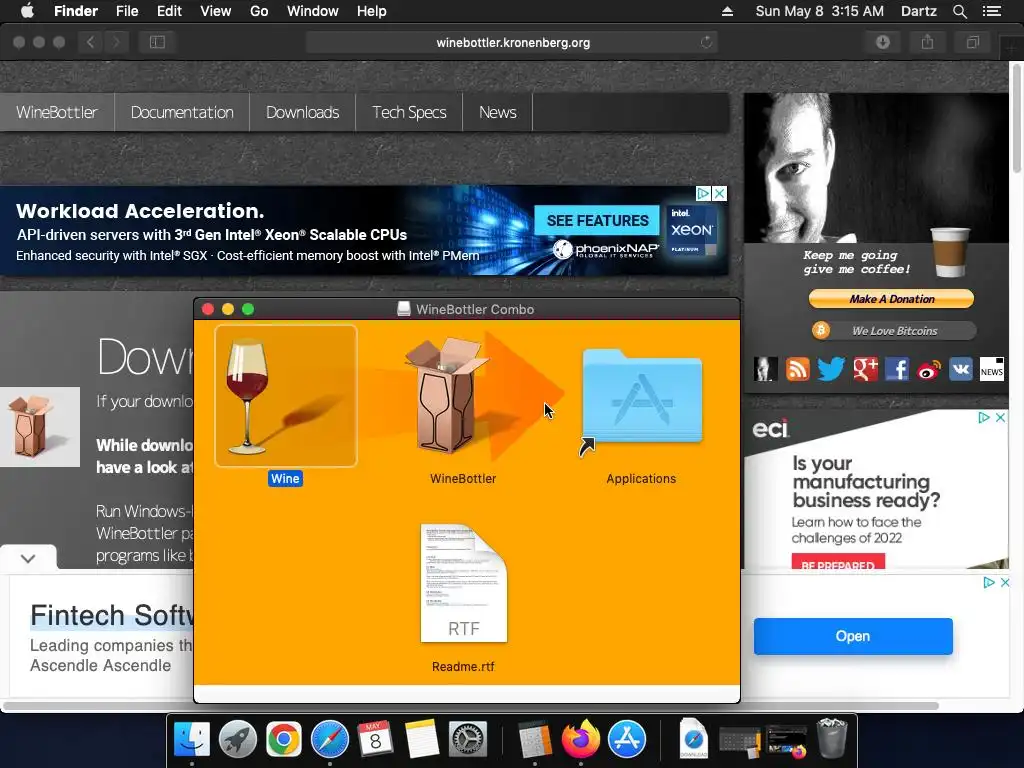Open the Documentation tab
The width and height of the screenshot is (1024, 768).
[182, 112]
